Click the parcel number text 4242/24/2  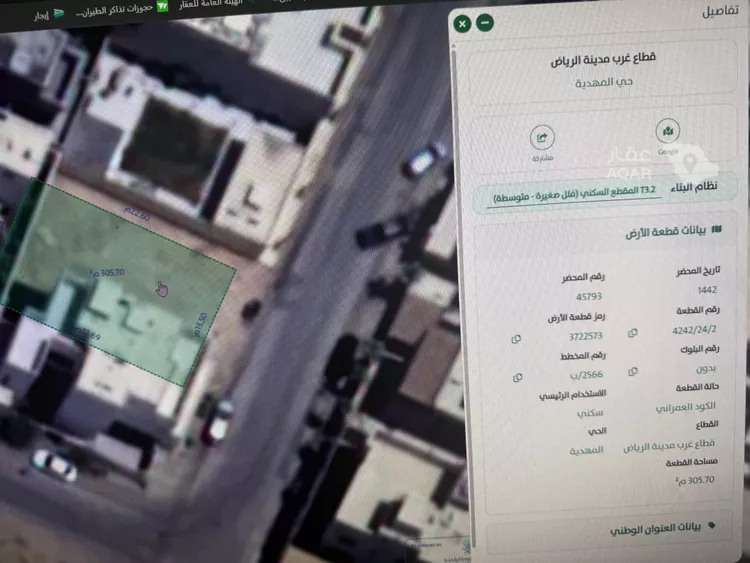(x=694, y=330)
